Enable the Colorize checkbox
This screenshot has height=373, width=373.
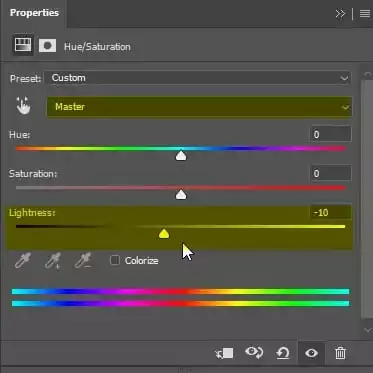coord(115,260)
